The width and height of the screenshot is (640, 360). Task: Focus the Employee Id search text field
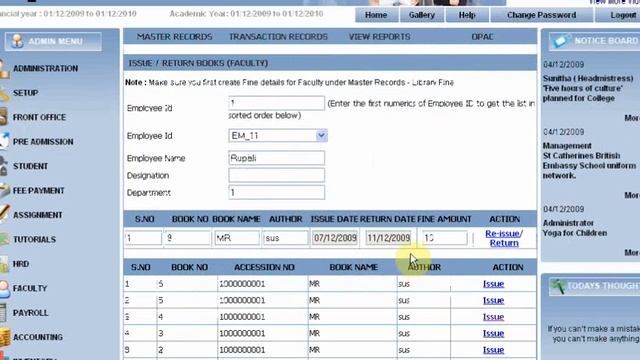pos(276,103)
